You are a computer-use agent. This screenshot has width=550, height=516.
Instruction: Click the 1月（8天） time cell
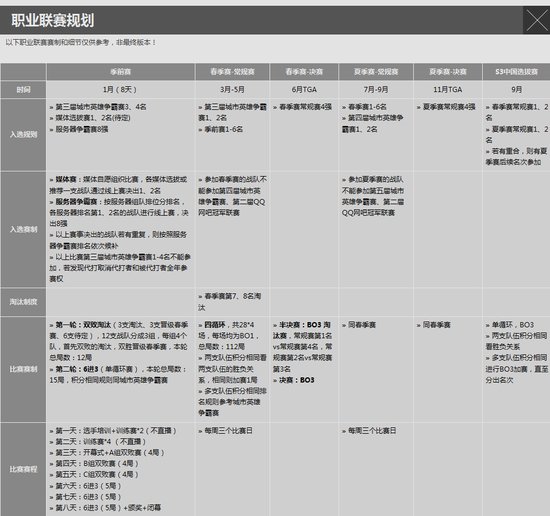(120, 89)
